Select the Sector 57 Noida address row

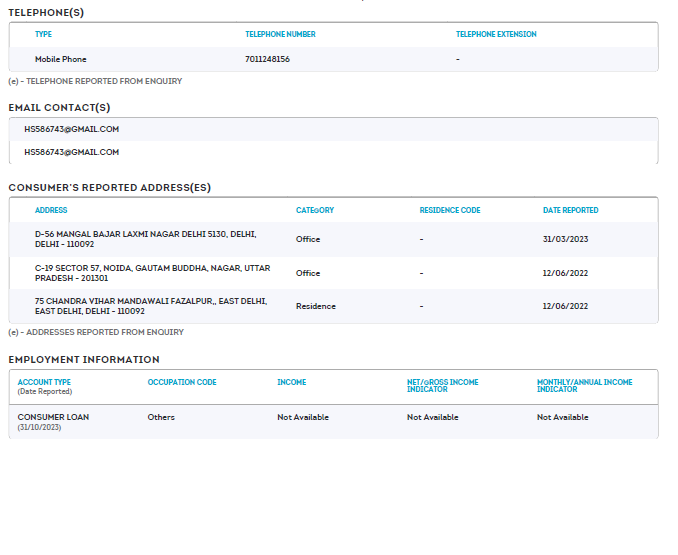coord(152,273)
